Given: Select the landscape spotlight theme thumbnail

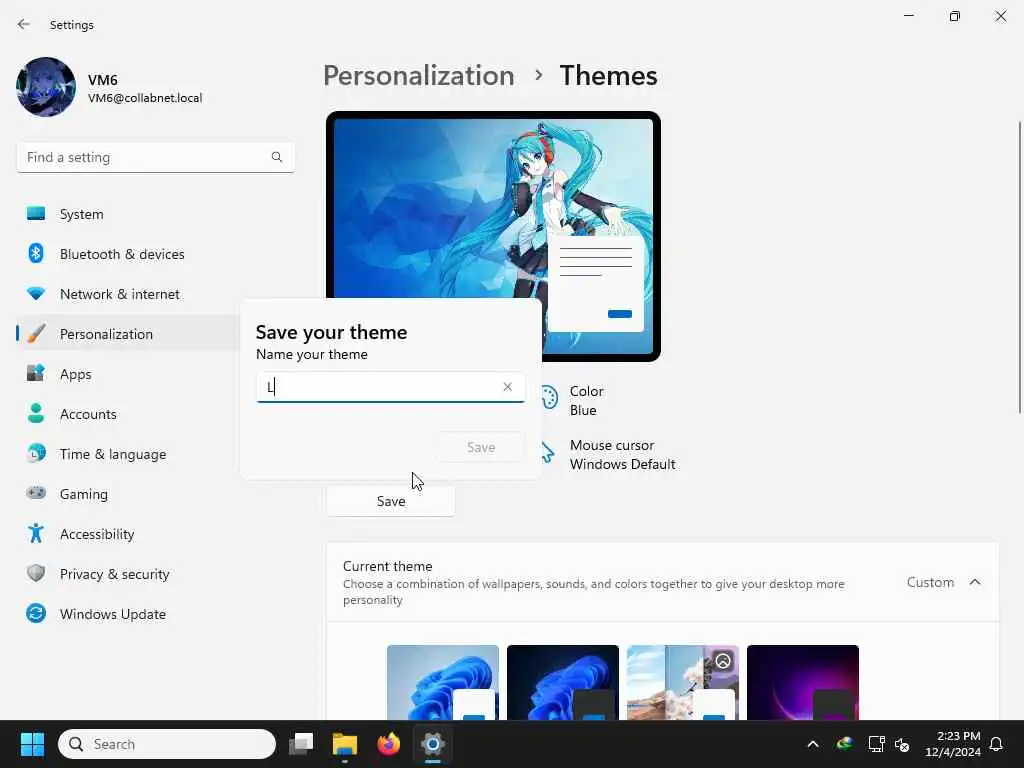Looking at the screenshot, I should pyautogui.click(x=683, y=682).
